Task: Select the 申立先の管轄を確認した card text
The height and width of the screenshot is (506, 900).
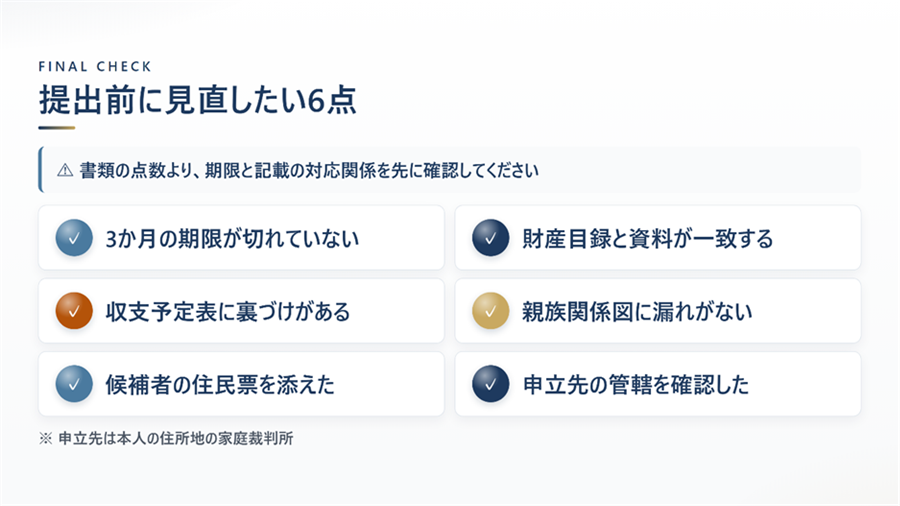Action: coord(636,385)
